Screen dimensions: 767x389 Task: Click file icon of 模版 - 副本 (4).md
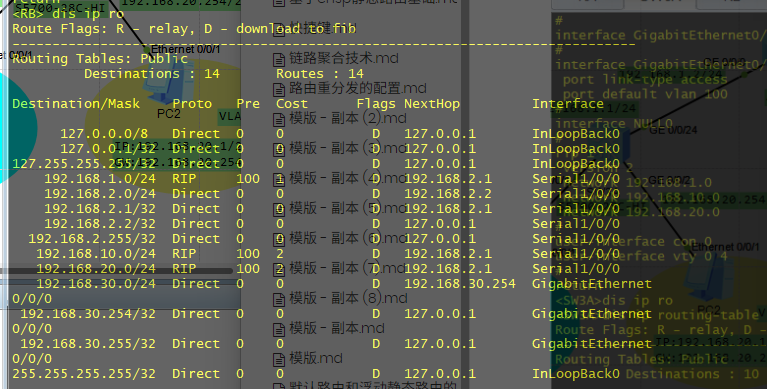pos(279,180)
